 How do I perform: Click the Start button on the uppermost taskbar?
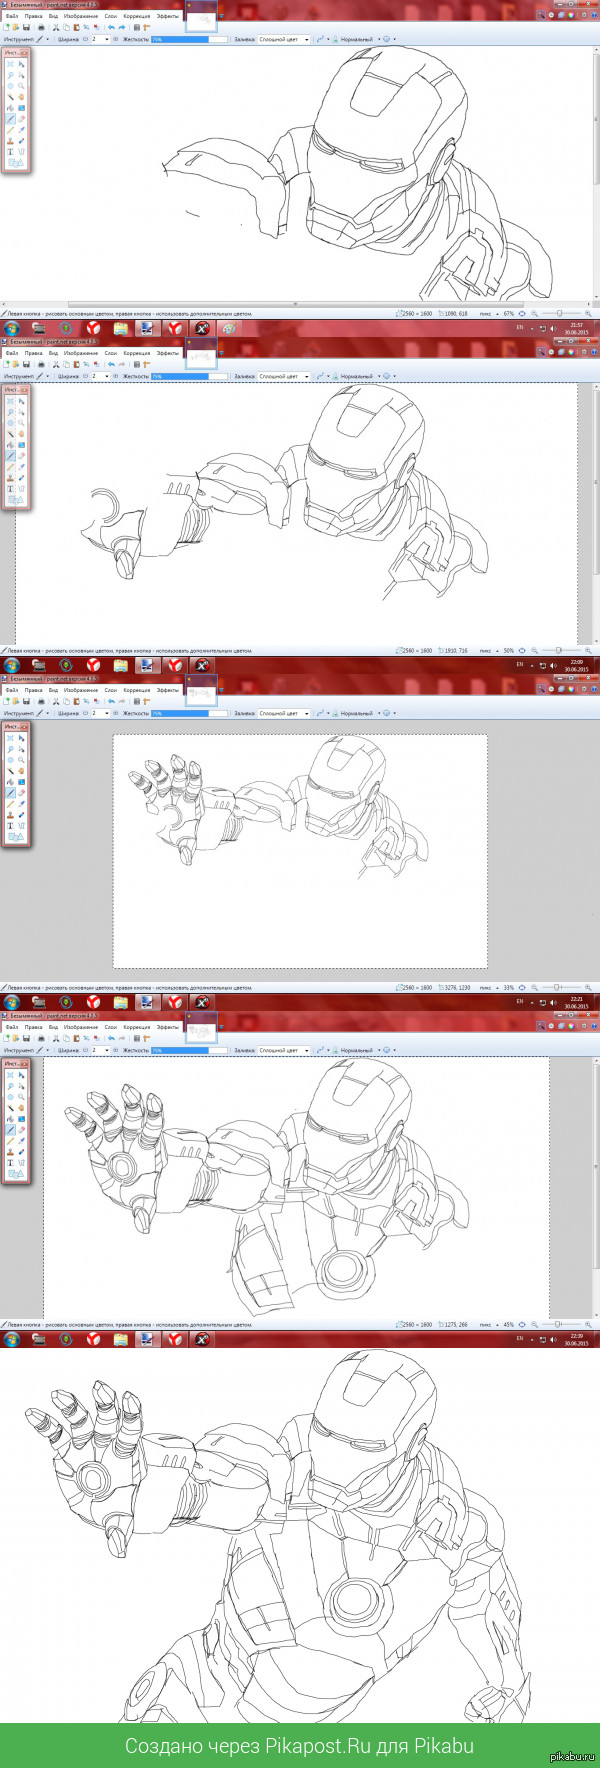coord(12,328)
